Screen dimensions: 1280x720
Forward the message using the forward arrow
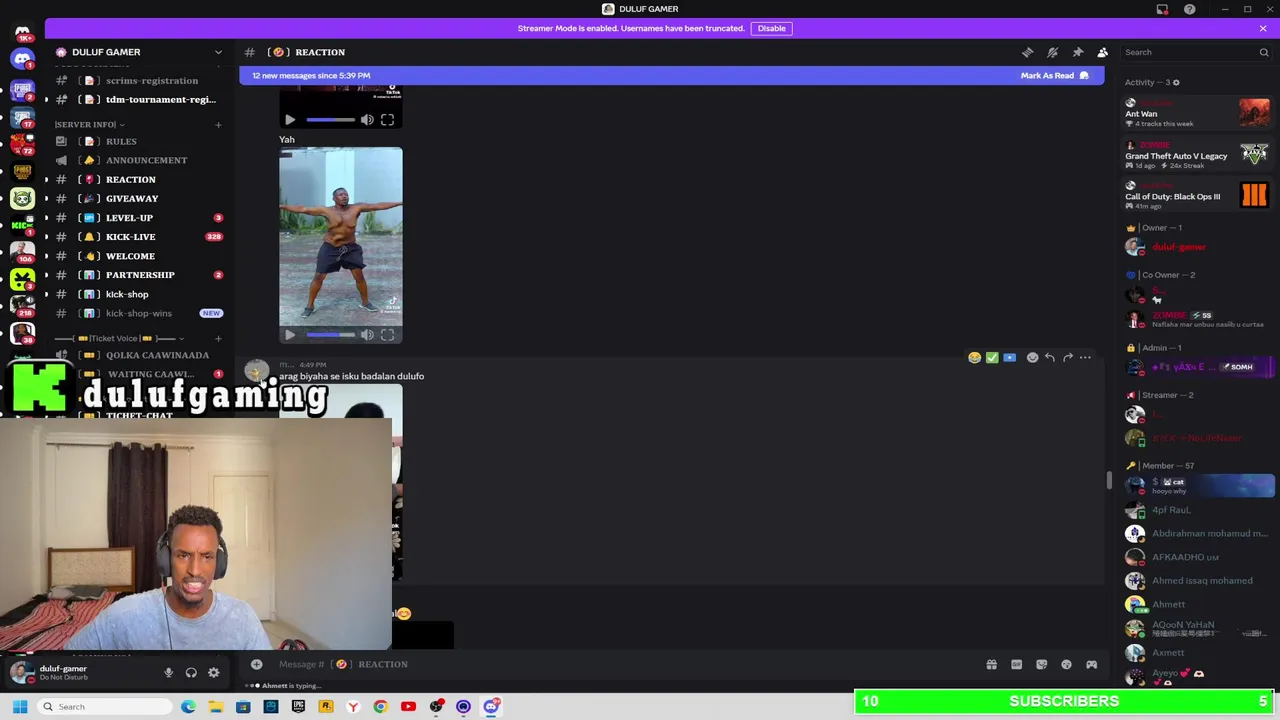[x=1067, y=357]
